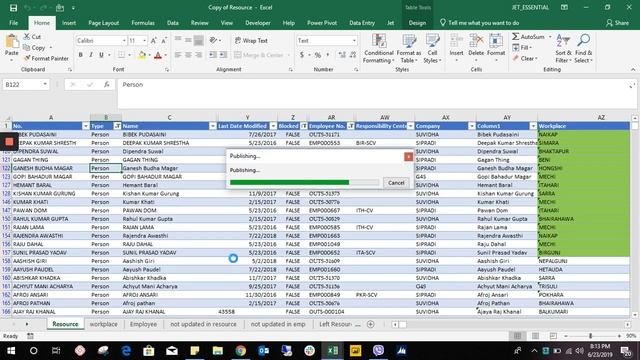This screenshot has height=360, width=640.
Task: Click the Format Painter tool
Action: 46,58
